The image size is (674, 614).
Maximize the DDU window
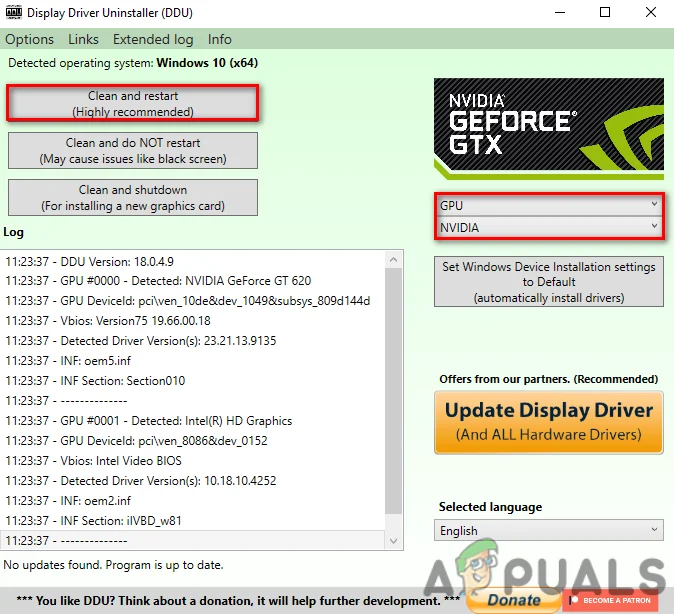click(x=605, y=13)
